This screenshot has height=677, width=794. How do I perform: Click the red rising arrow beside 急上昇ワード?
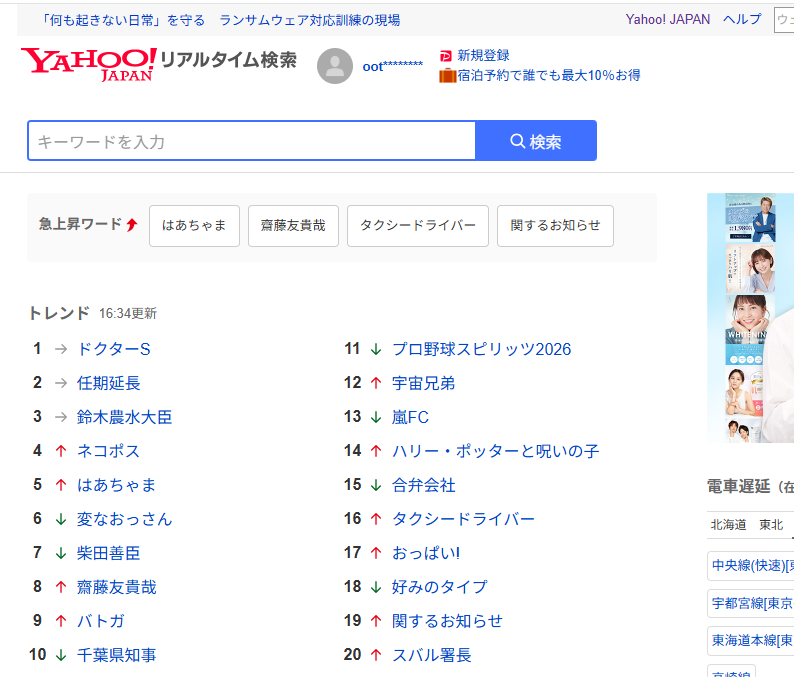pyautogui.click(x=132, y=225)
